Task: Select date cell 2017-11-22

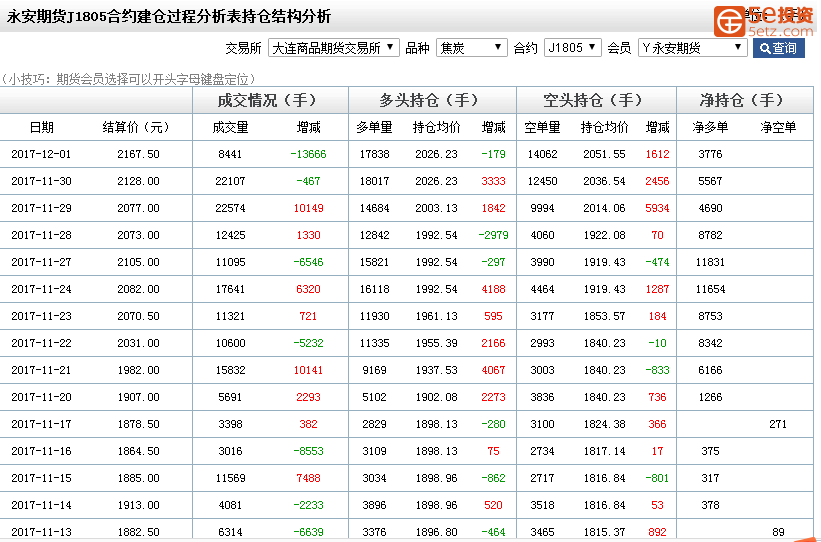Action: [x=41, y=344]
